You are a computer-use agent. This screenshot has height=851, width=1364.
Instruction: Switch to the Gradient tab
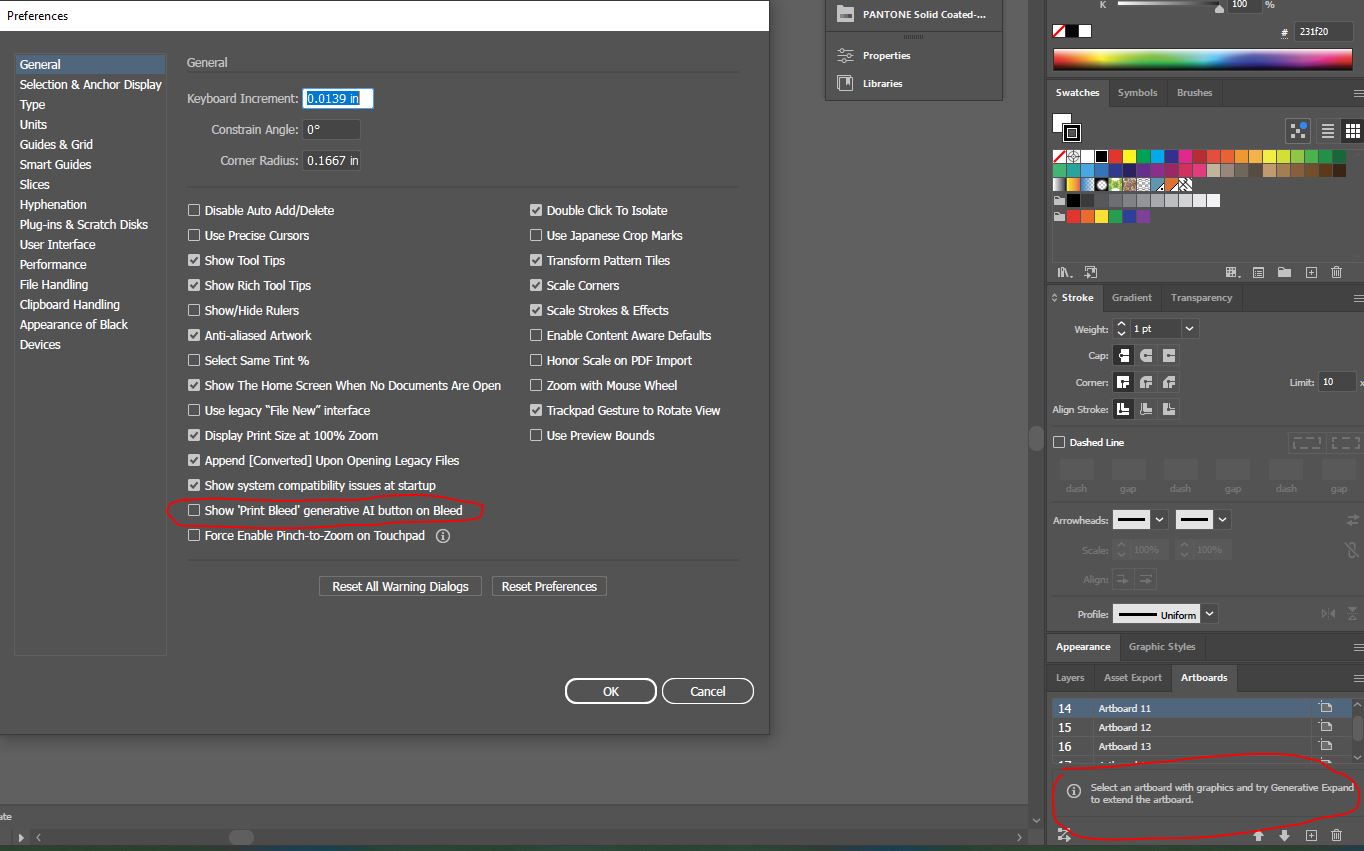1131,297
